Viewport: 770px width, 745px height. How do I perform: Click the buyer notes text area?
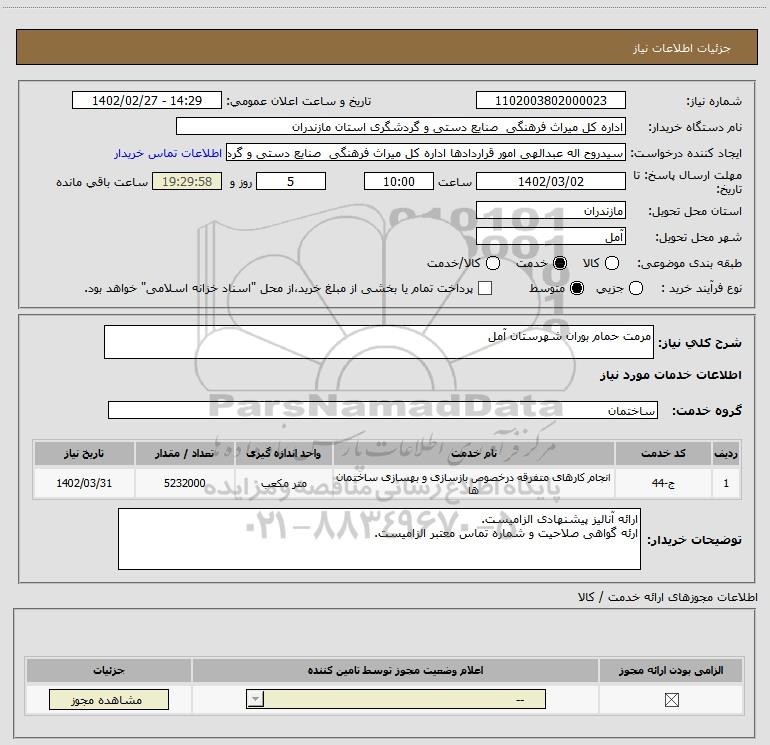tap(379, 539)
